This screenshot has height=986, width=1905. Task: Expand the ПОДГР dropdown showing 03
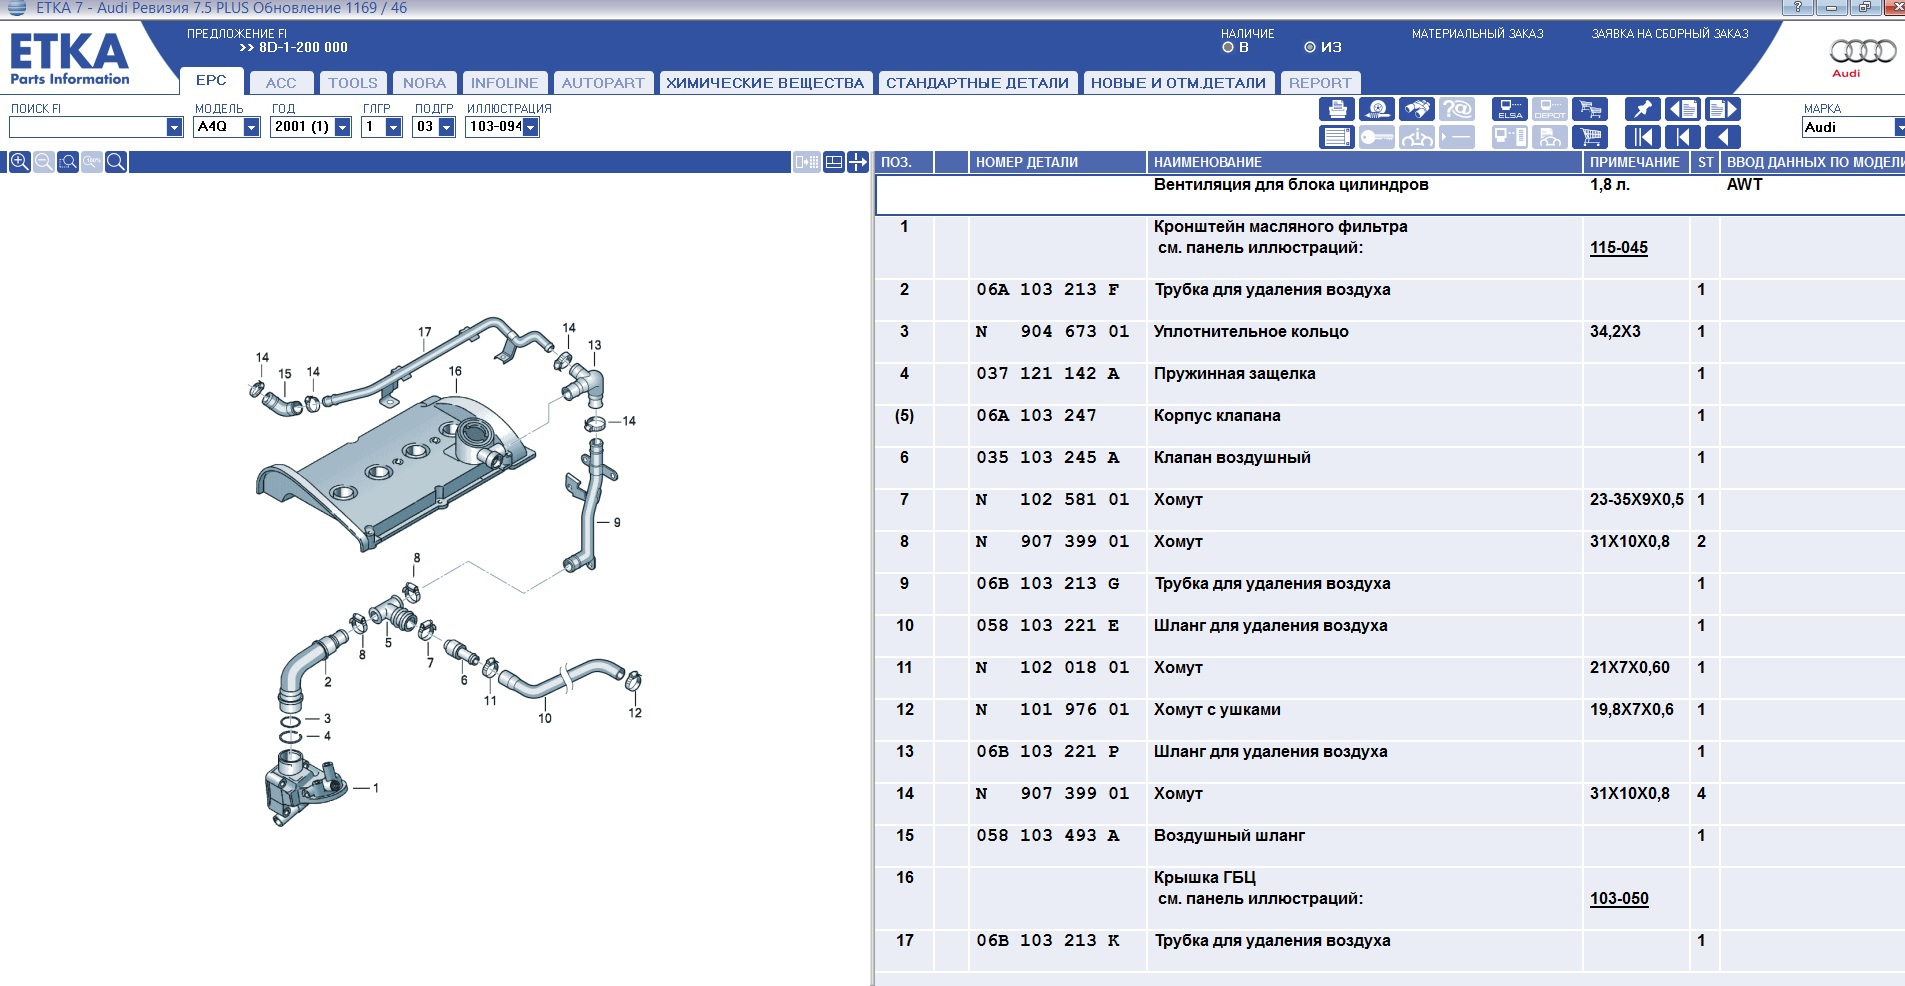tap(447, 127)
